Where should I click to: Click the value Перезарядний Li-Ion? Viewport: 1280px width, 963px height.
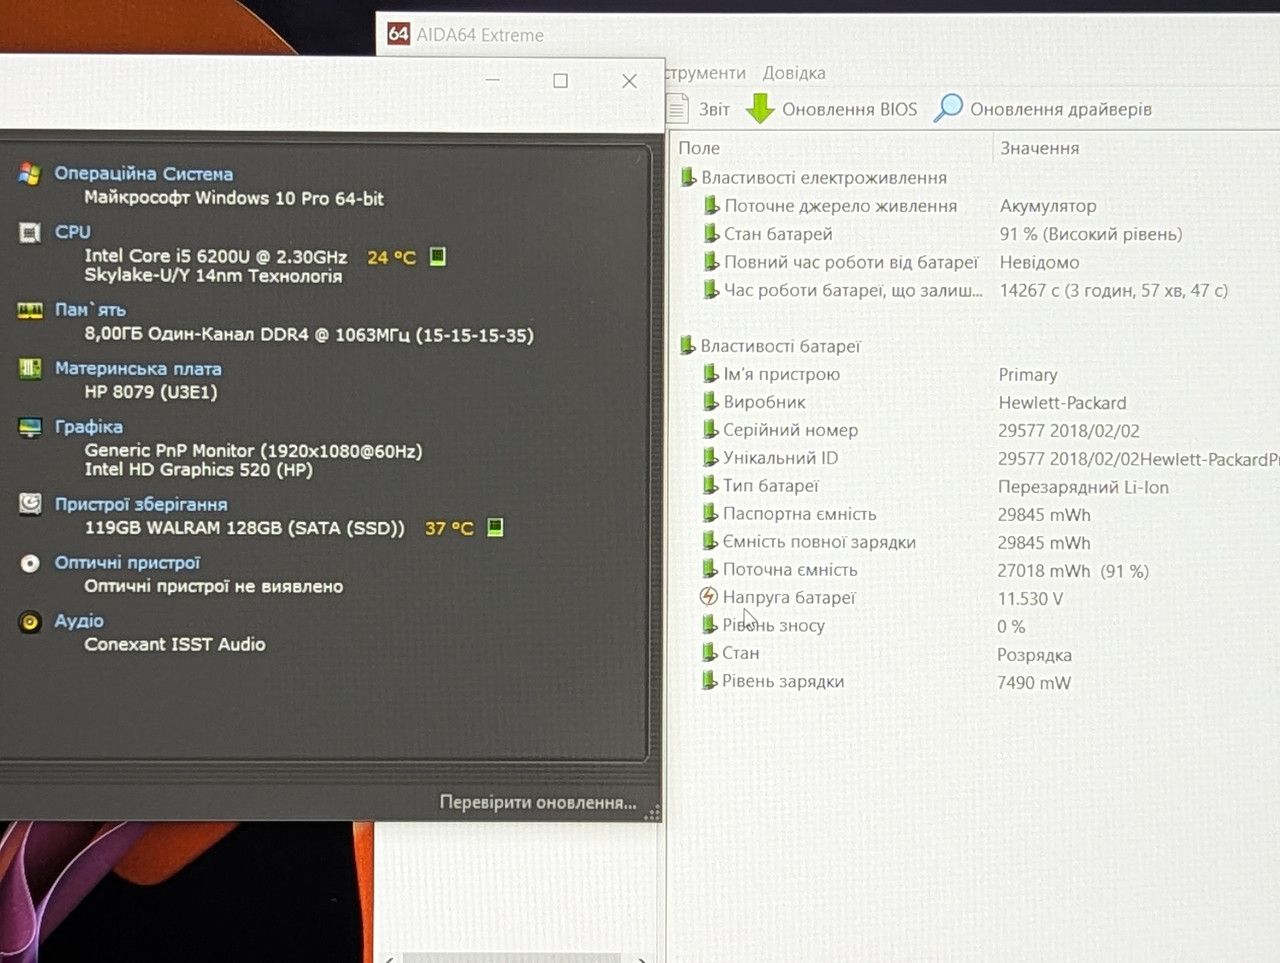tap(1083, 487)
